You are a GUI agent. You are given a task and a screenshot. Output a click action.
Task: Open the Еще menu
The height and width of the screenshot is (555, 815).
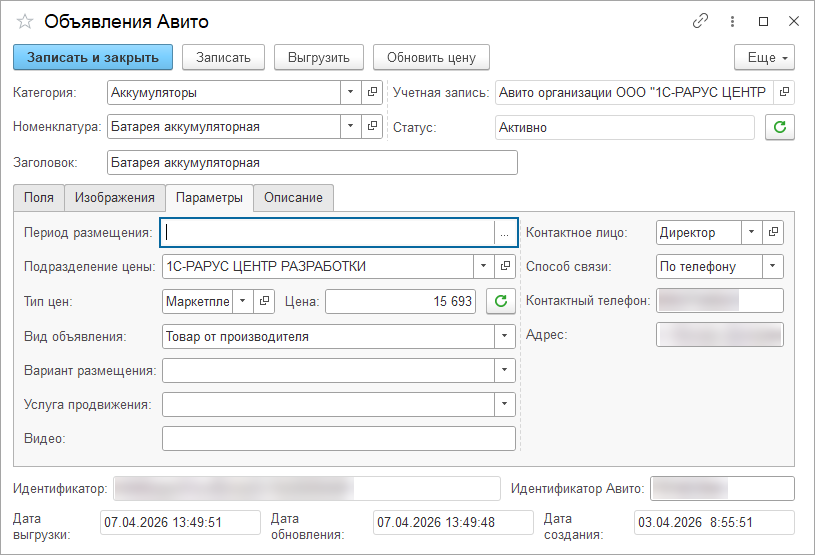tap(764, 57)
